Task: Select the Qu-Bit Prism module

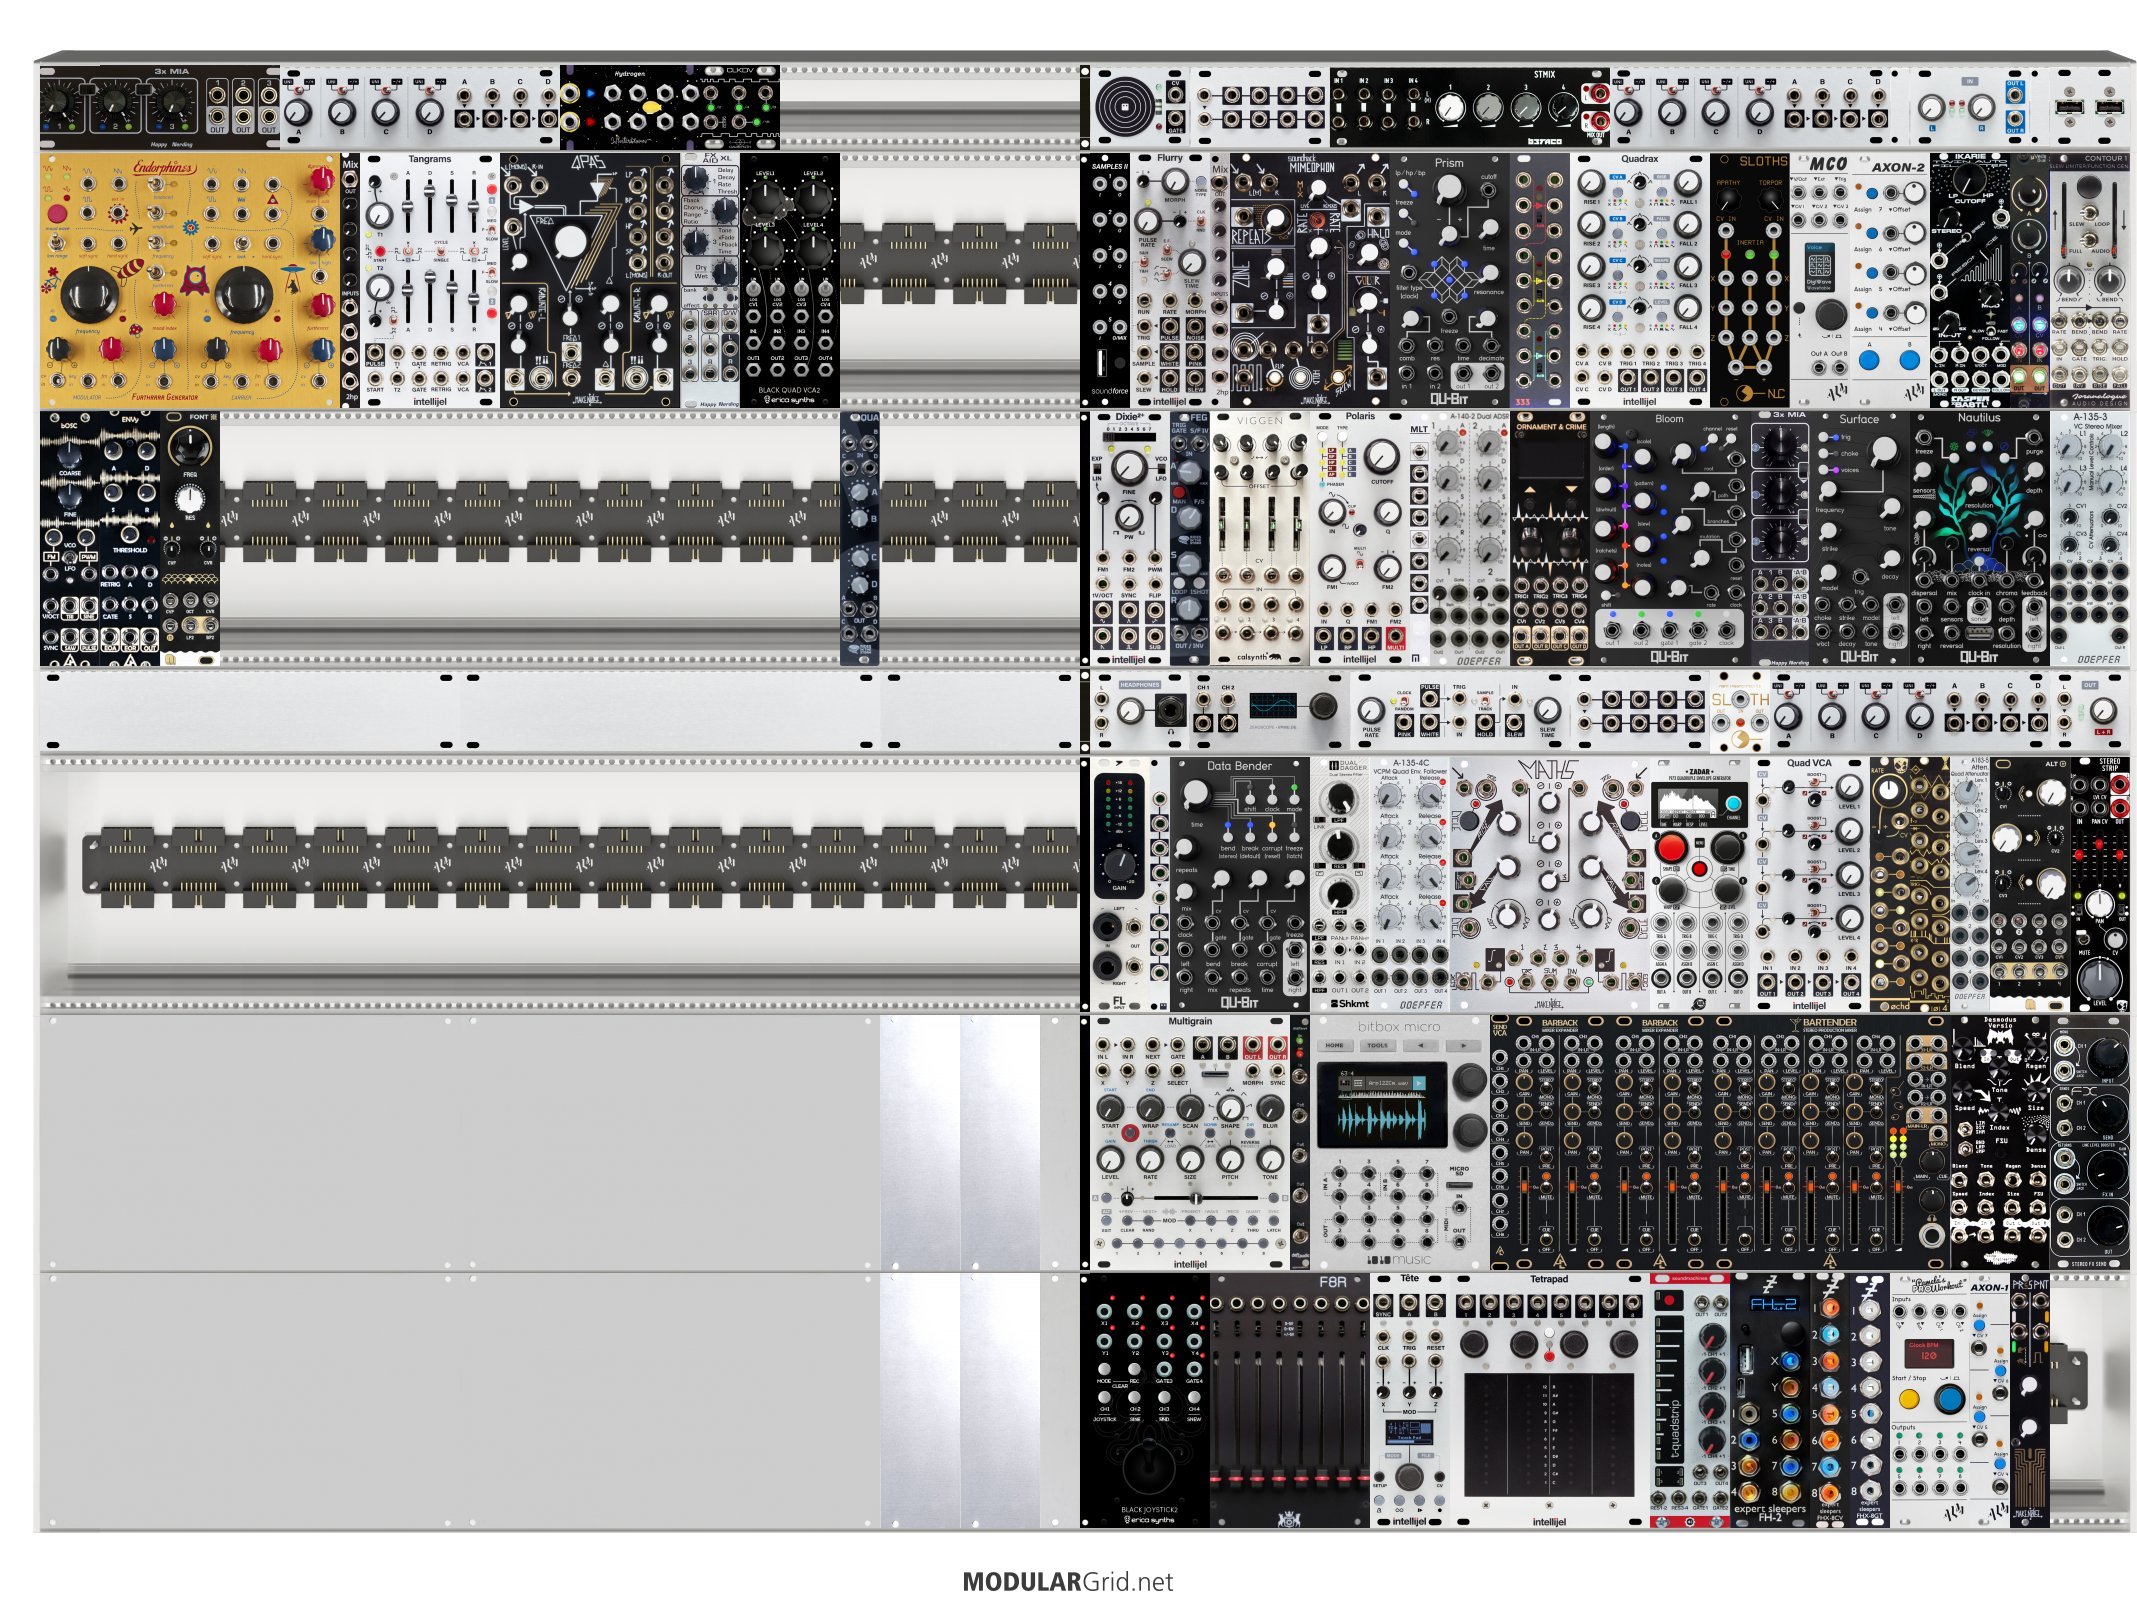Action: pos(1450,279)
